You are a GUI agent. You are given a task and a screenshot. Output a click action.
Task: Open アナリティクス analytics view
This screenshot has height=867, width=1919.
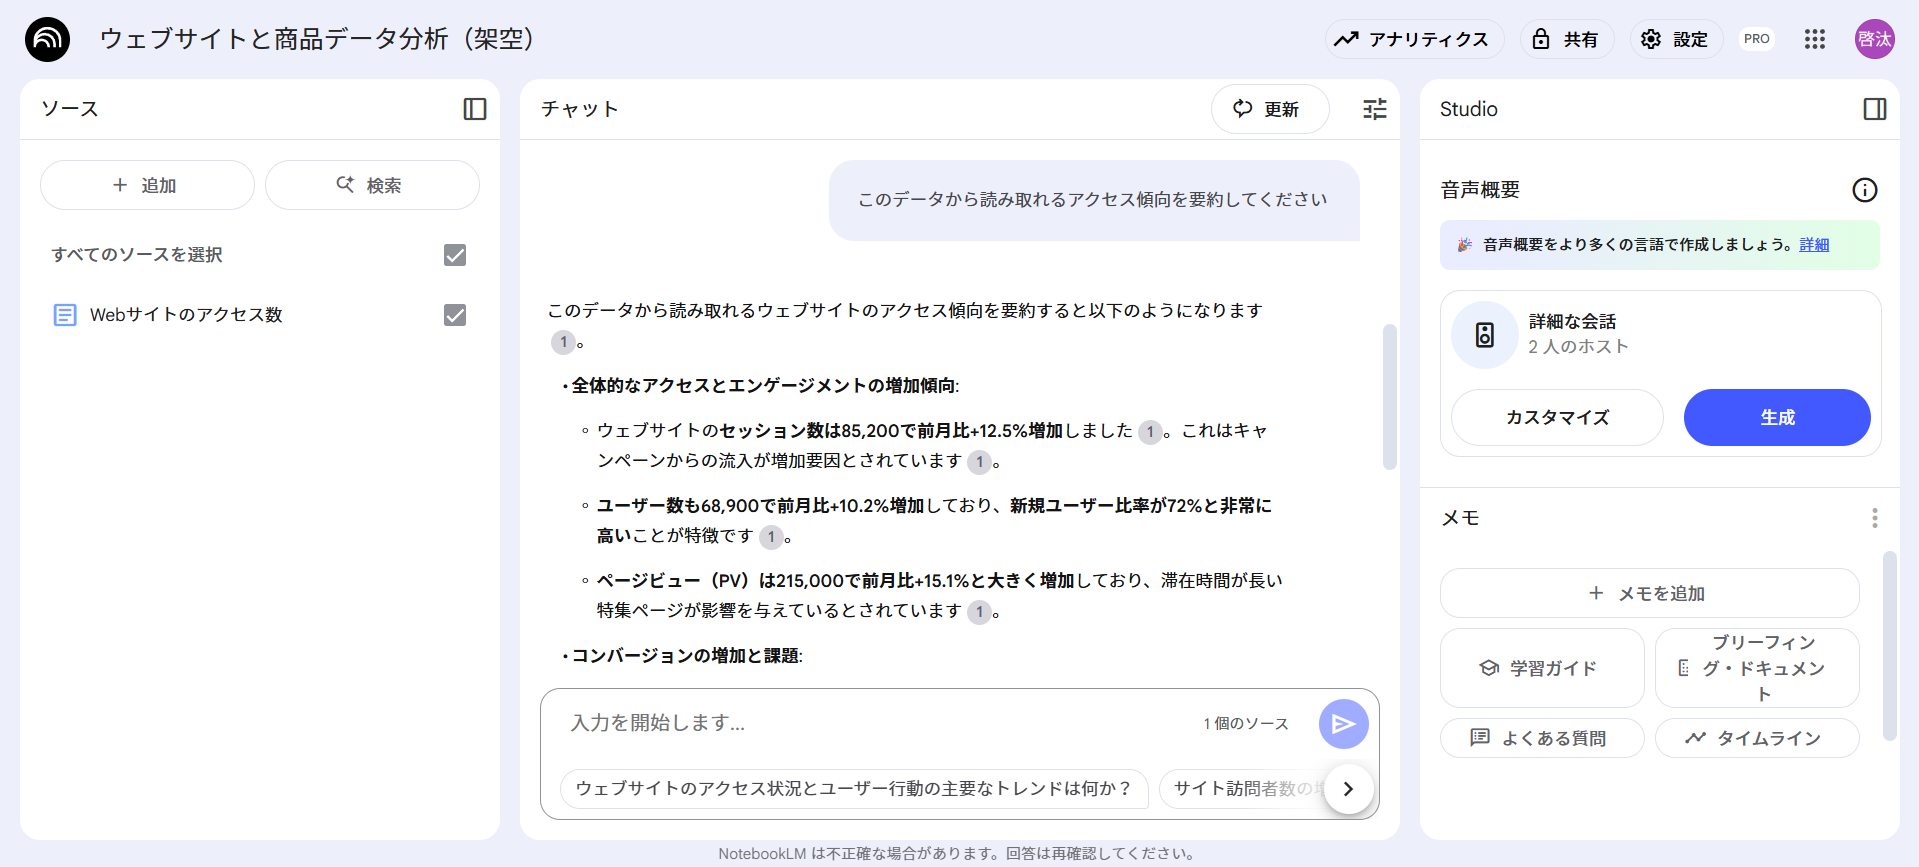1414,39
